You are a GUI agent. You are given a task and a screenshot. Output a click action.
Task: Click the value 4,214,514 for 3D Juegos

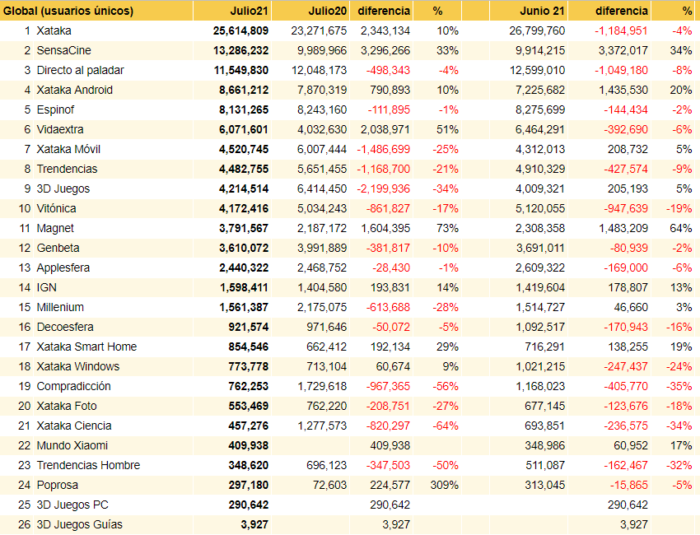click(x=244, y=189)
